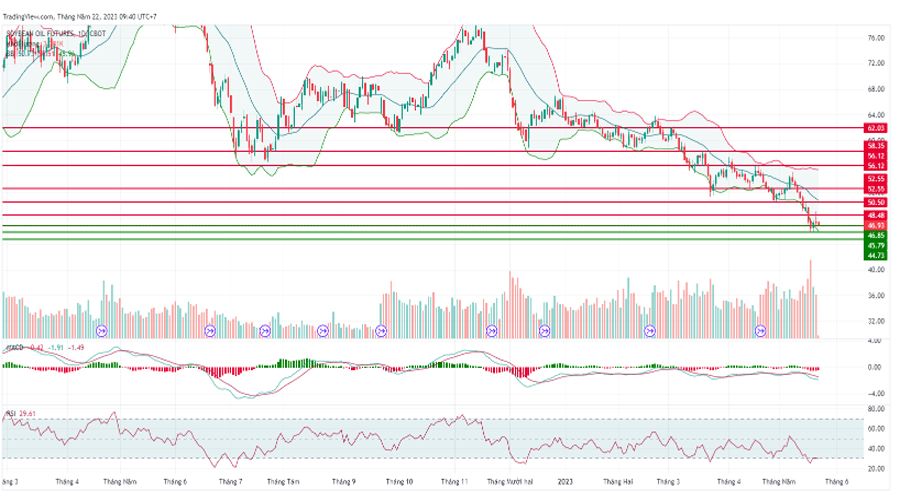
Task: Click the rollover marker just before Tháng 9
Action: (323, 329)
